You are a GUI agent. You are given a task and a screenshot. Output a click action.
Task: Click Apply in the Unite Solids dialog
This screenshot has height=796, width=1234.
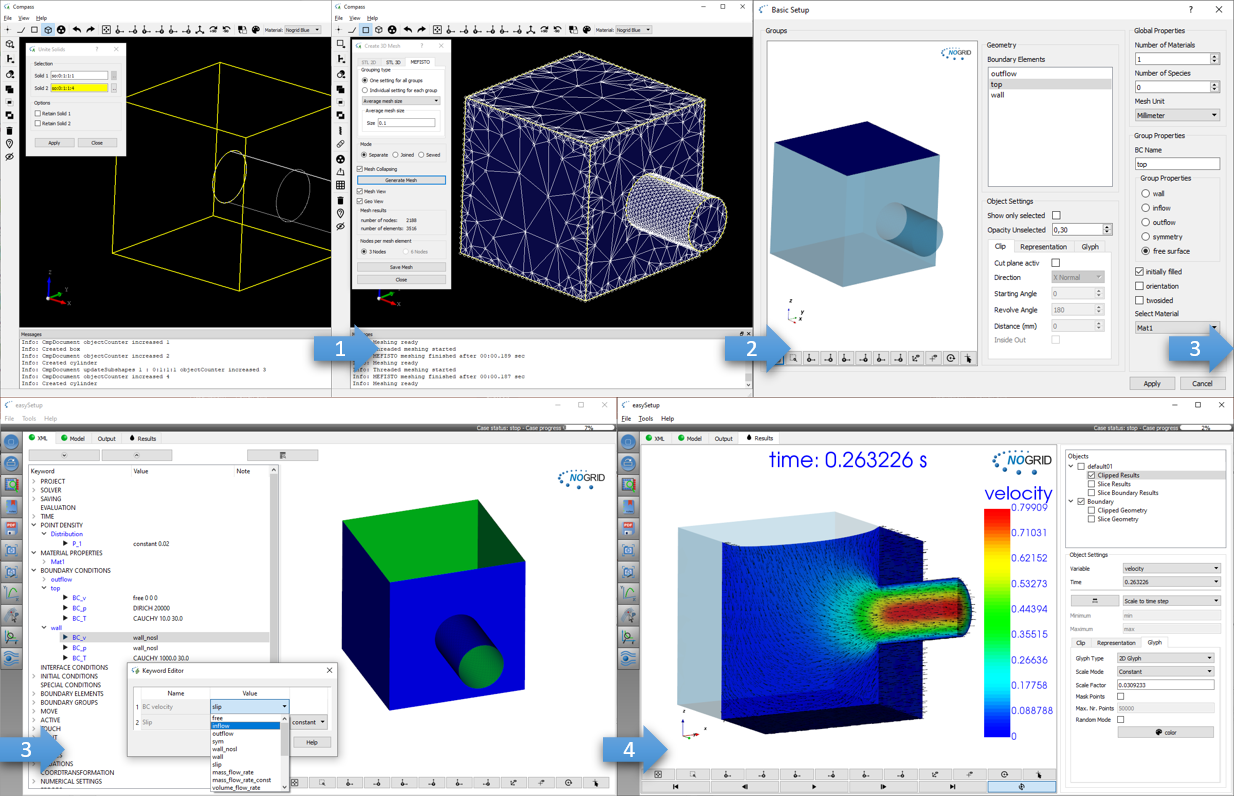click(54, 143)
